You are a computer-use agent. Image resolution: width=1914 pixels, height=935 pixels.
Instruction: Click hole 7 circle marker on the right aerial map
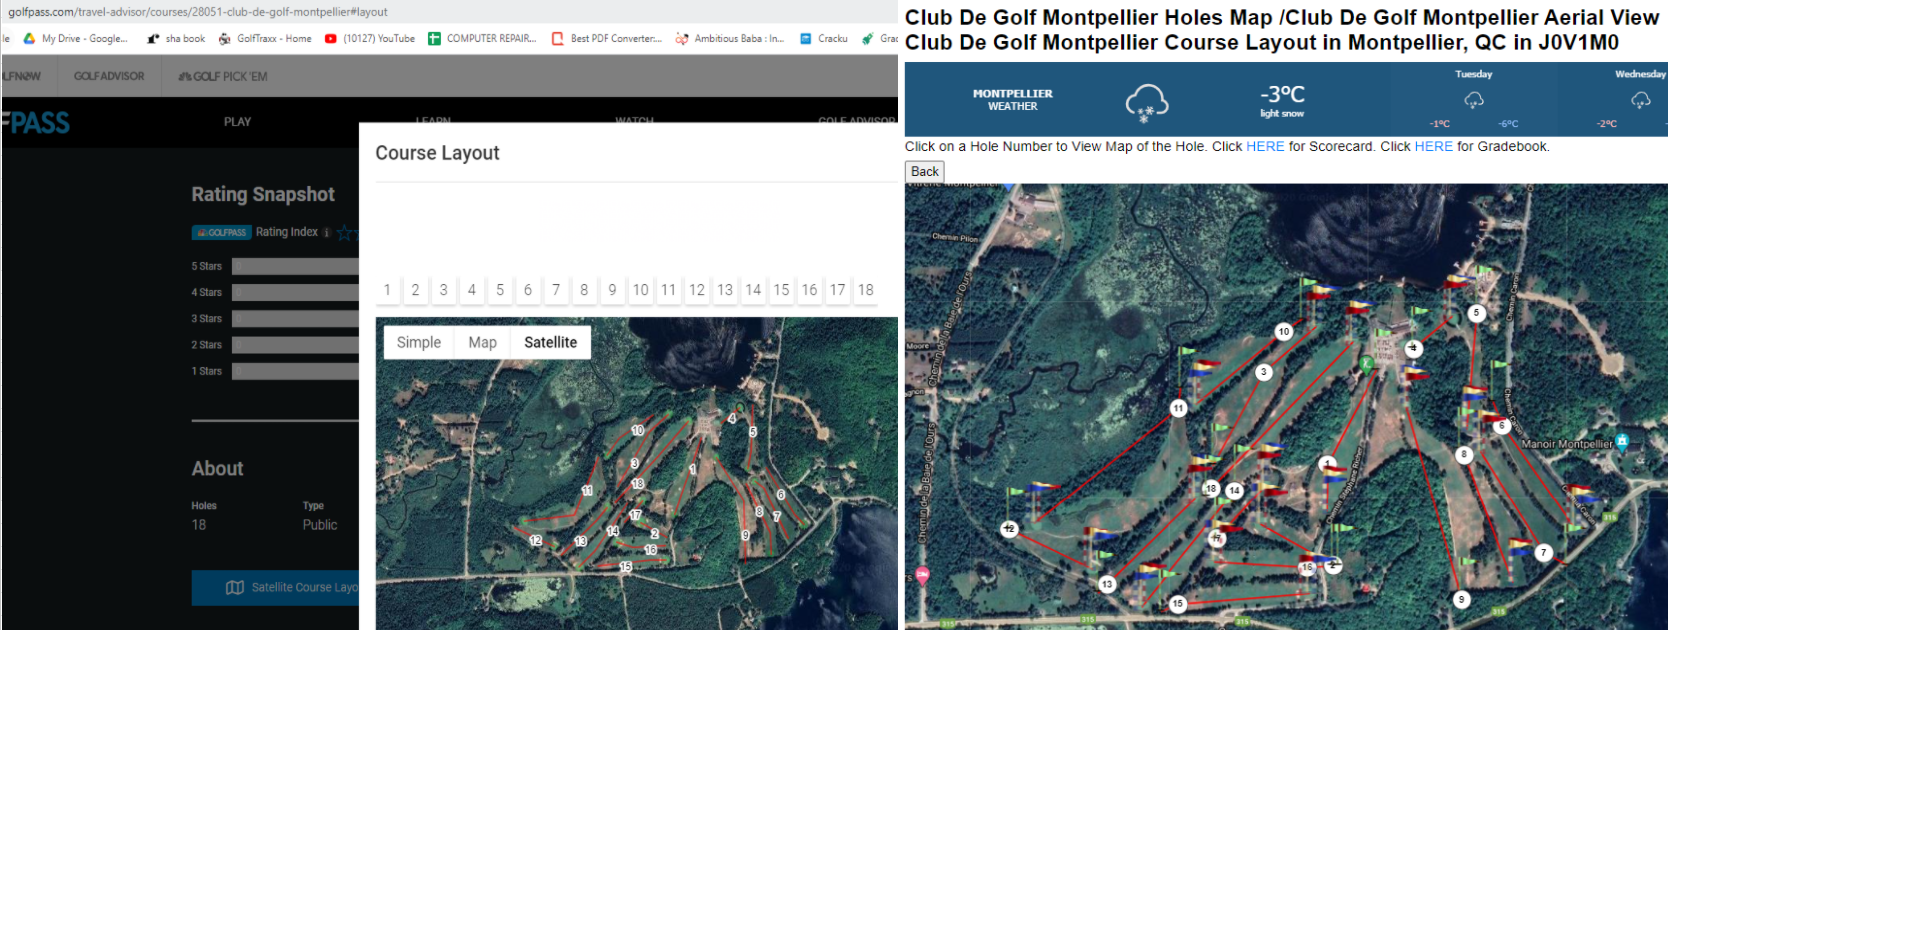pos(1544,552)
